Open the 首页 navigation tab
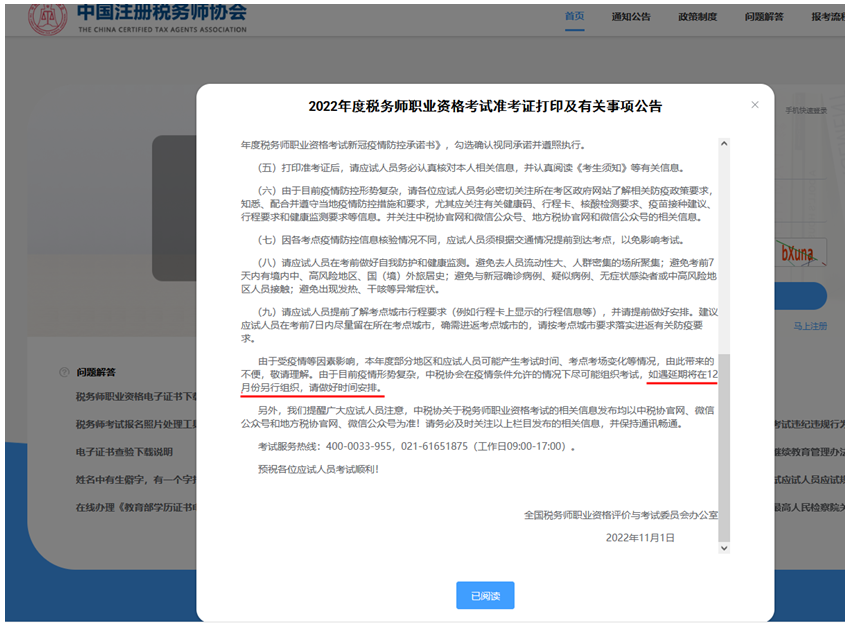Image resolution: width=851 pixels, height=624 pixels. pyautogui.click(x=575, y=17)
